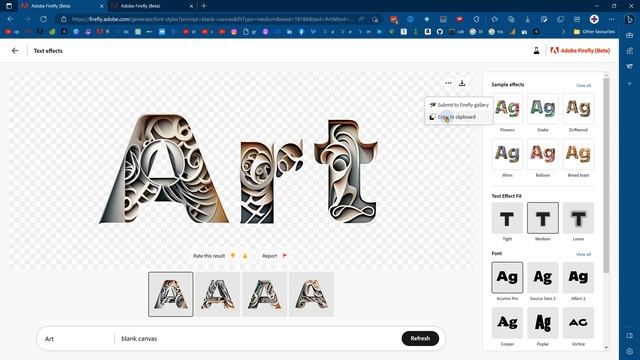Open the Other favourites folder
The width and height of the screenshot is (640, 360).
pos(594,31)
